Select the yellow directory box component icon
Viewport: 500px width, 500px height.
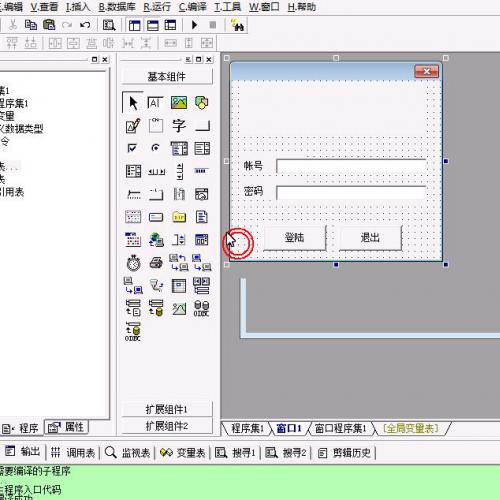click(179, 217)
